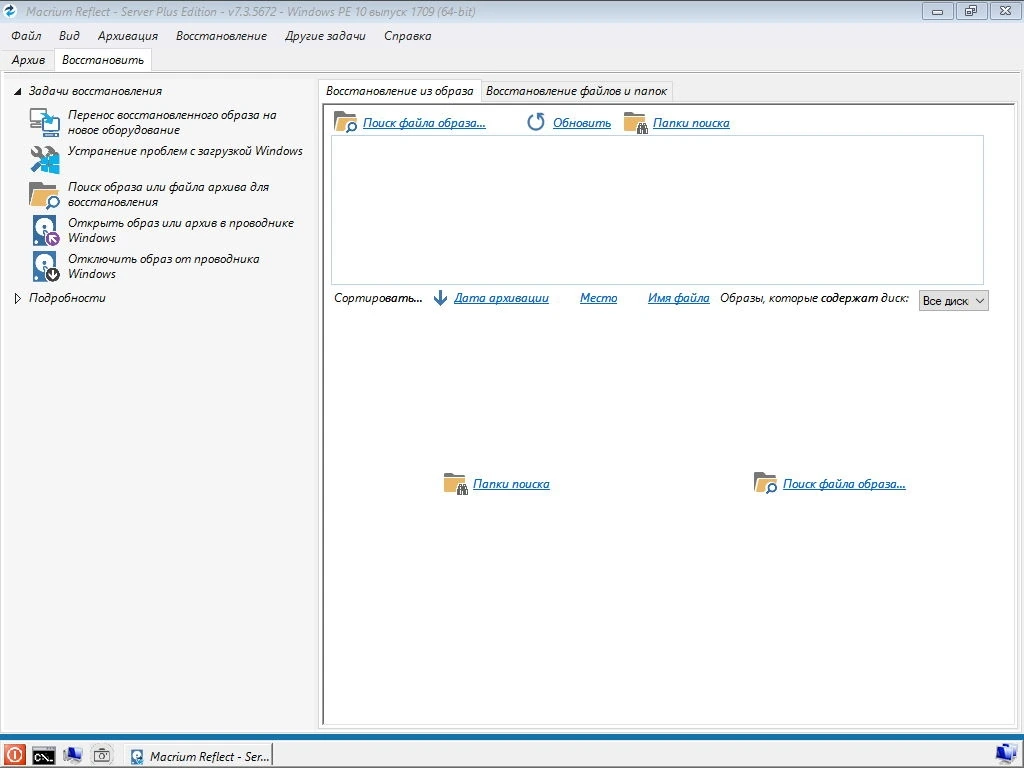Sort by 'Имя файла'
The height and width of the screenshot is (768, 1024).
coord(679,298)
